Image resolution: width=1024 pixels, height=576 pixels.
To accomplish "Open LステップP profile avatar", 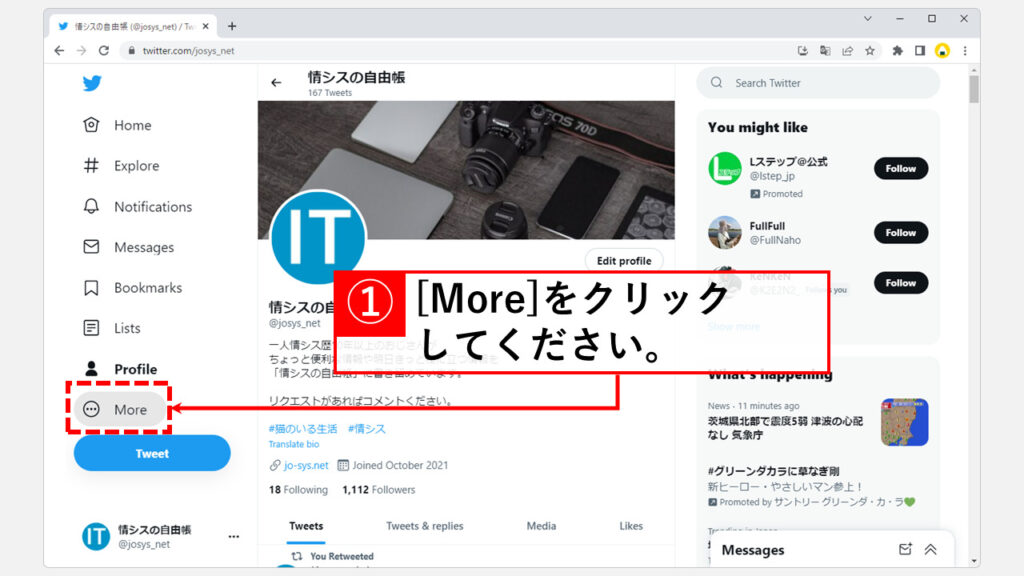I will tap(724, 168).
